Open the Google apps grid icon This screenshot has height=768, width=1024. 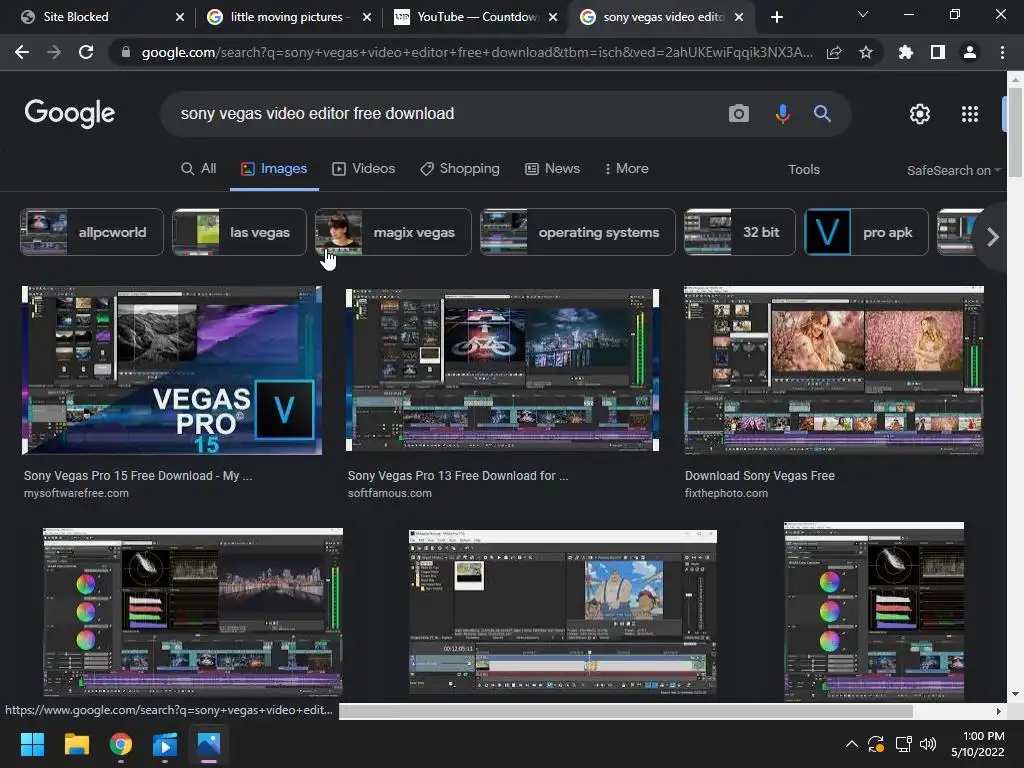click(x=970, y=114)
